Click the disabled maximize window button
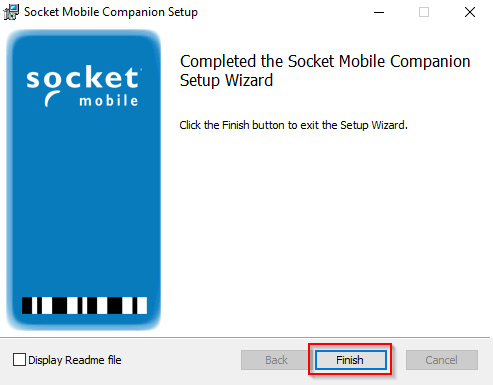The height and width of the screenshot is (385, 493). point(424,12)
